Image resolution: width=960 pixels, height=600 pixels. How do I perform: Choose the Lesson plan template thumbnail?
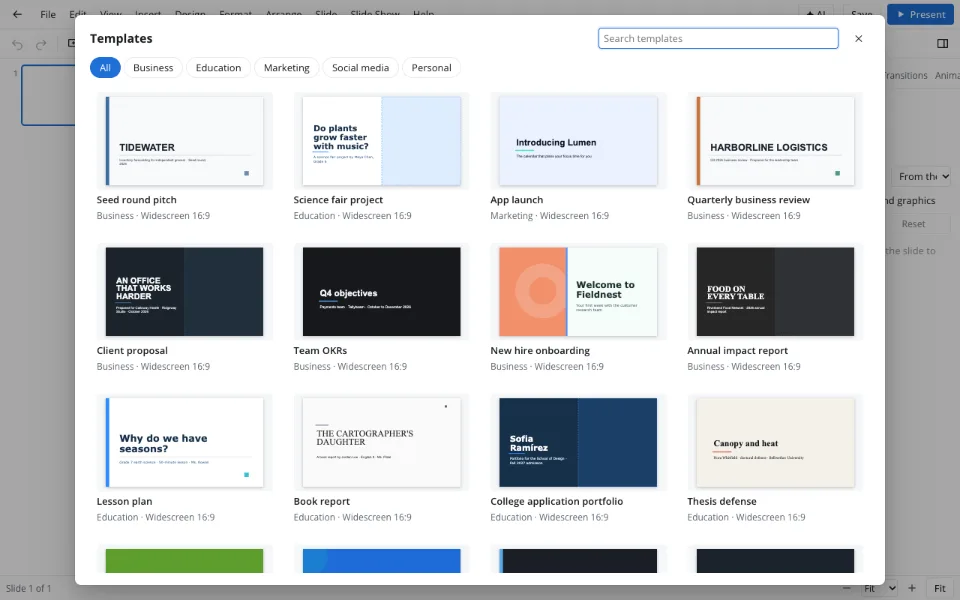click(184, 442)
